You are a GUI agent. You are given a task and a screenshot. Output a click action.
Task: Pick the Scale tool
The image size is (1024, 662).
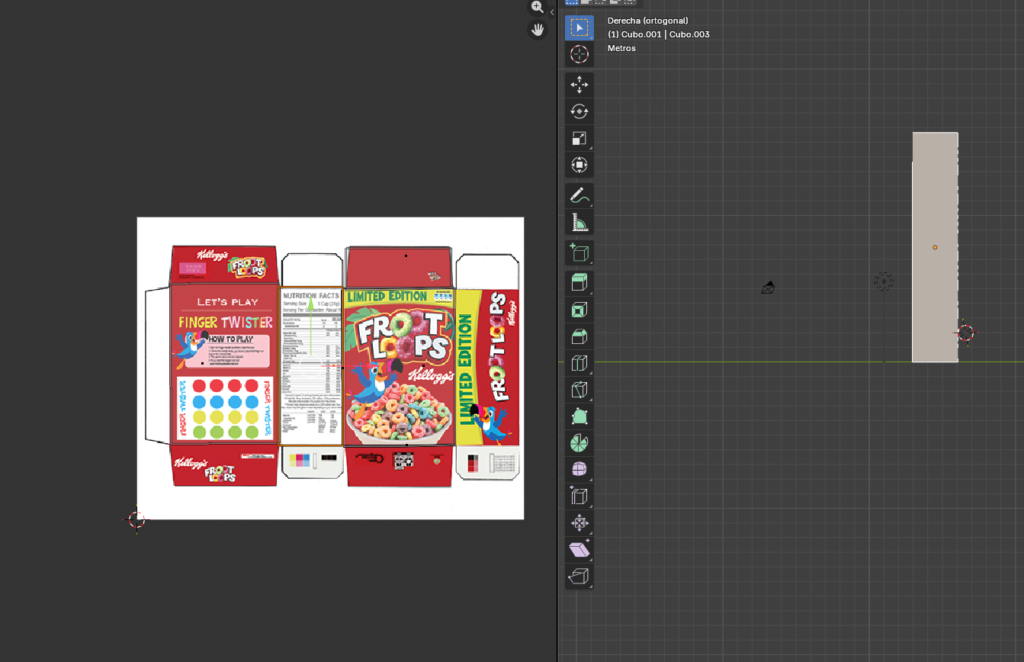tap(579, 139)
